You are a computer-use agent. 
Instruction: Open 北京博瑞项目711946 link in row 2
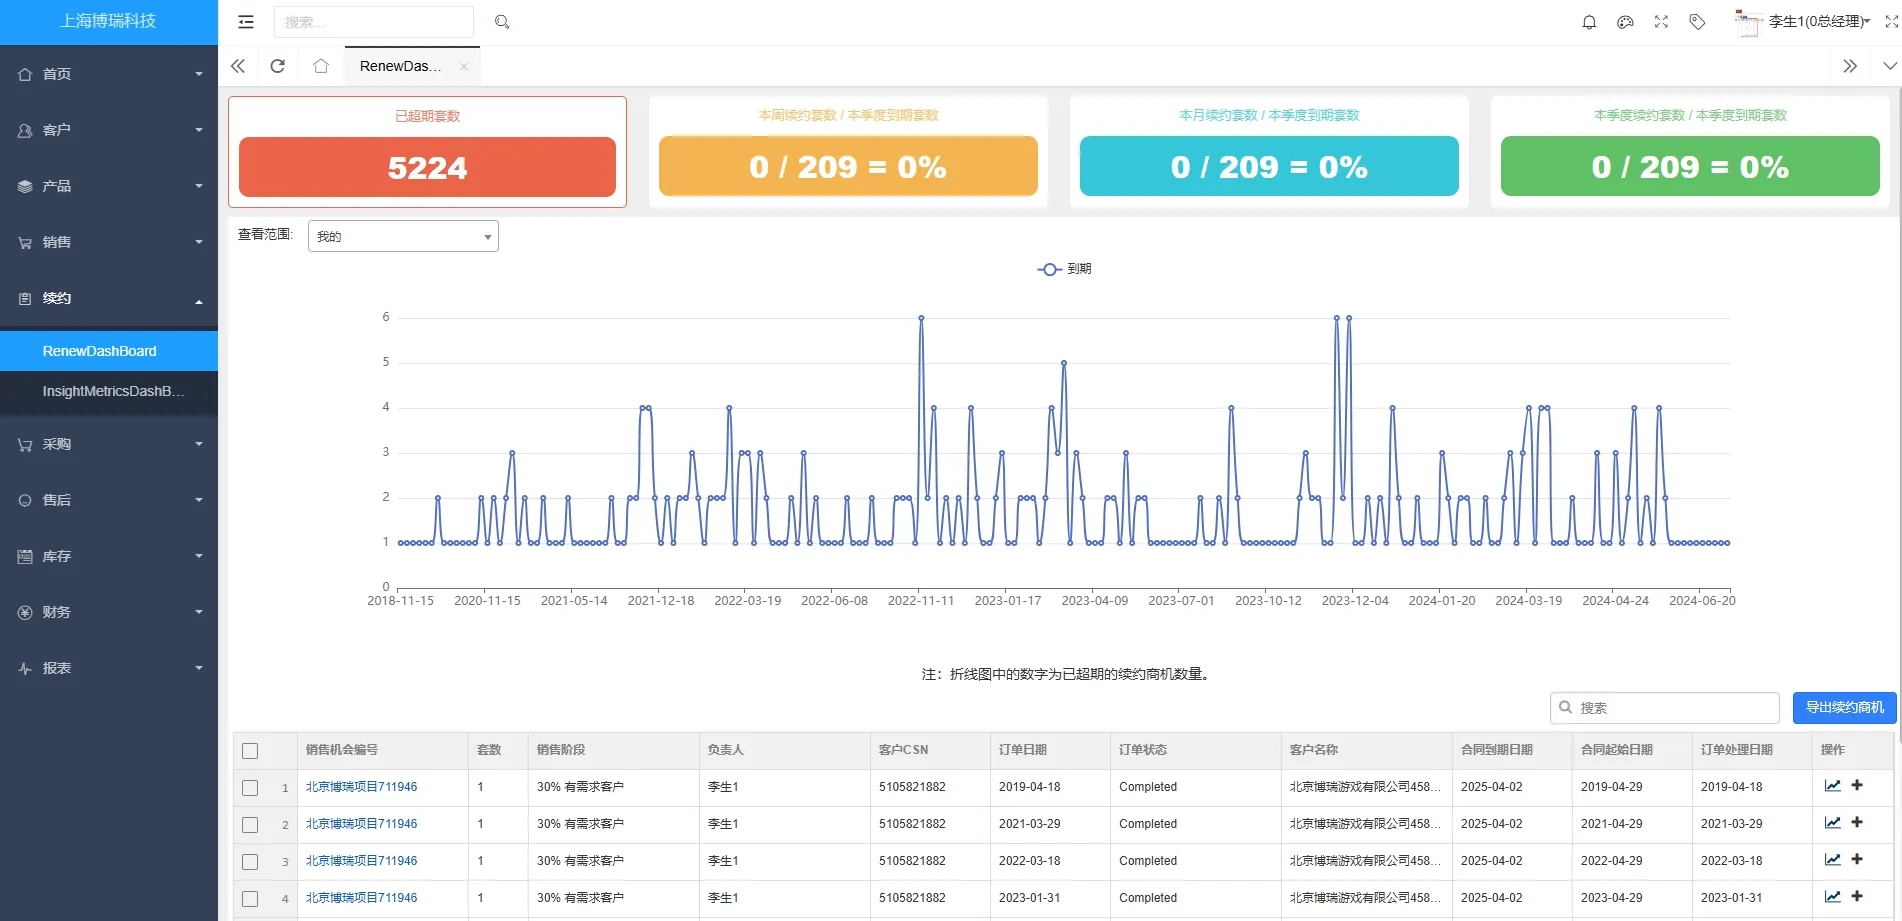pyautogui.click(x=361, y=824)
